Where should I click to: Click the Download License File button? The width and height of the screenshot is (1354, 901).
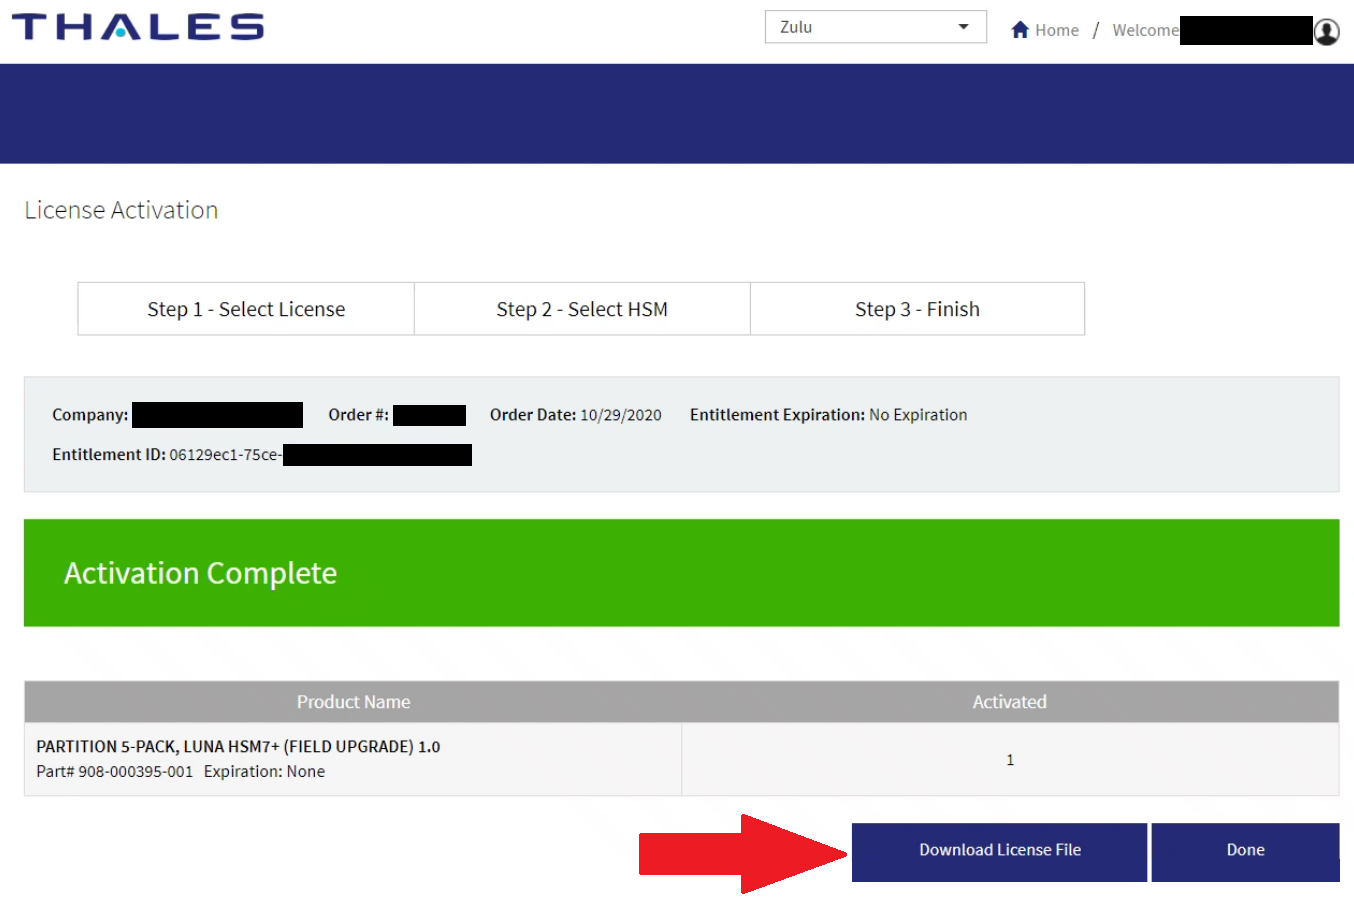pos(999,851)
